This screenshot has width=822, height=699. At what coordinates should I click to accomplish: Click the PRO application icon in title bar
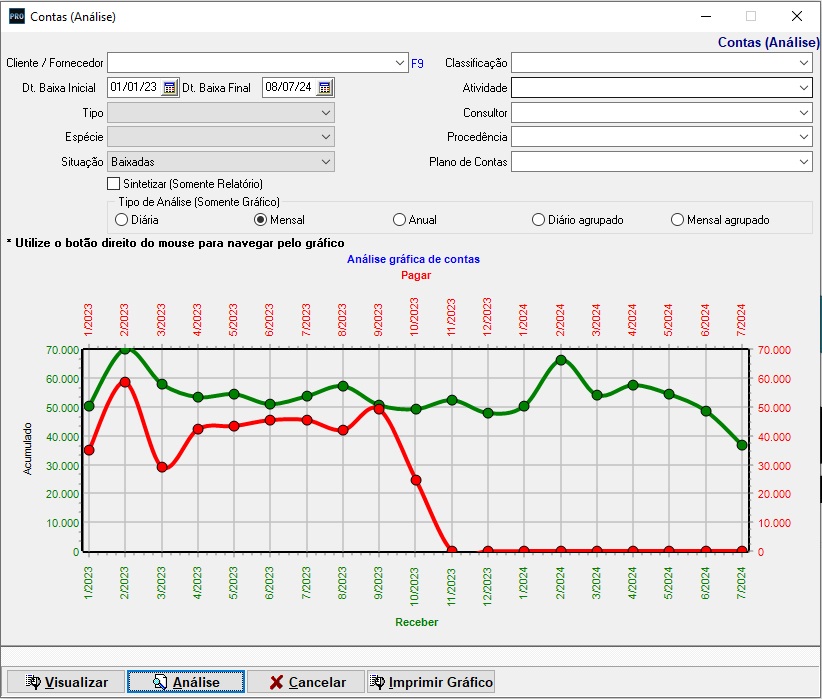tap(16, 16)
